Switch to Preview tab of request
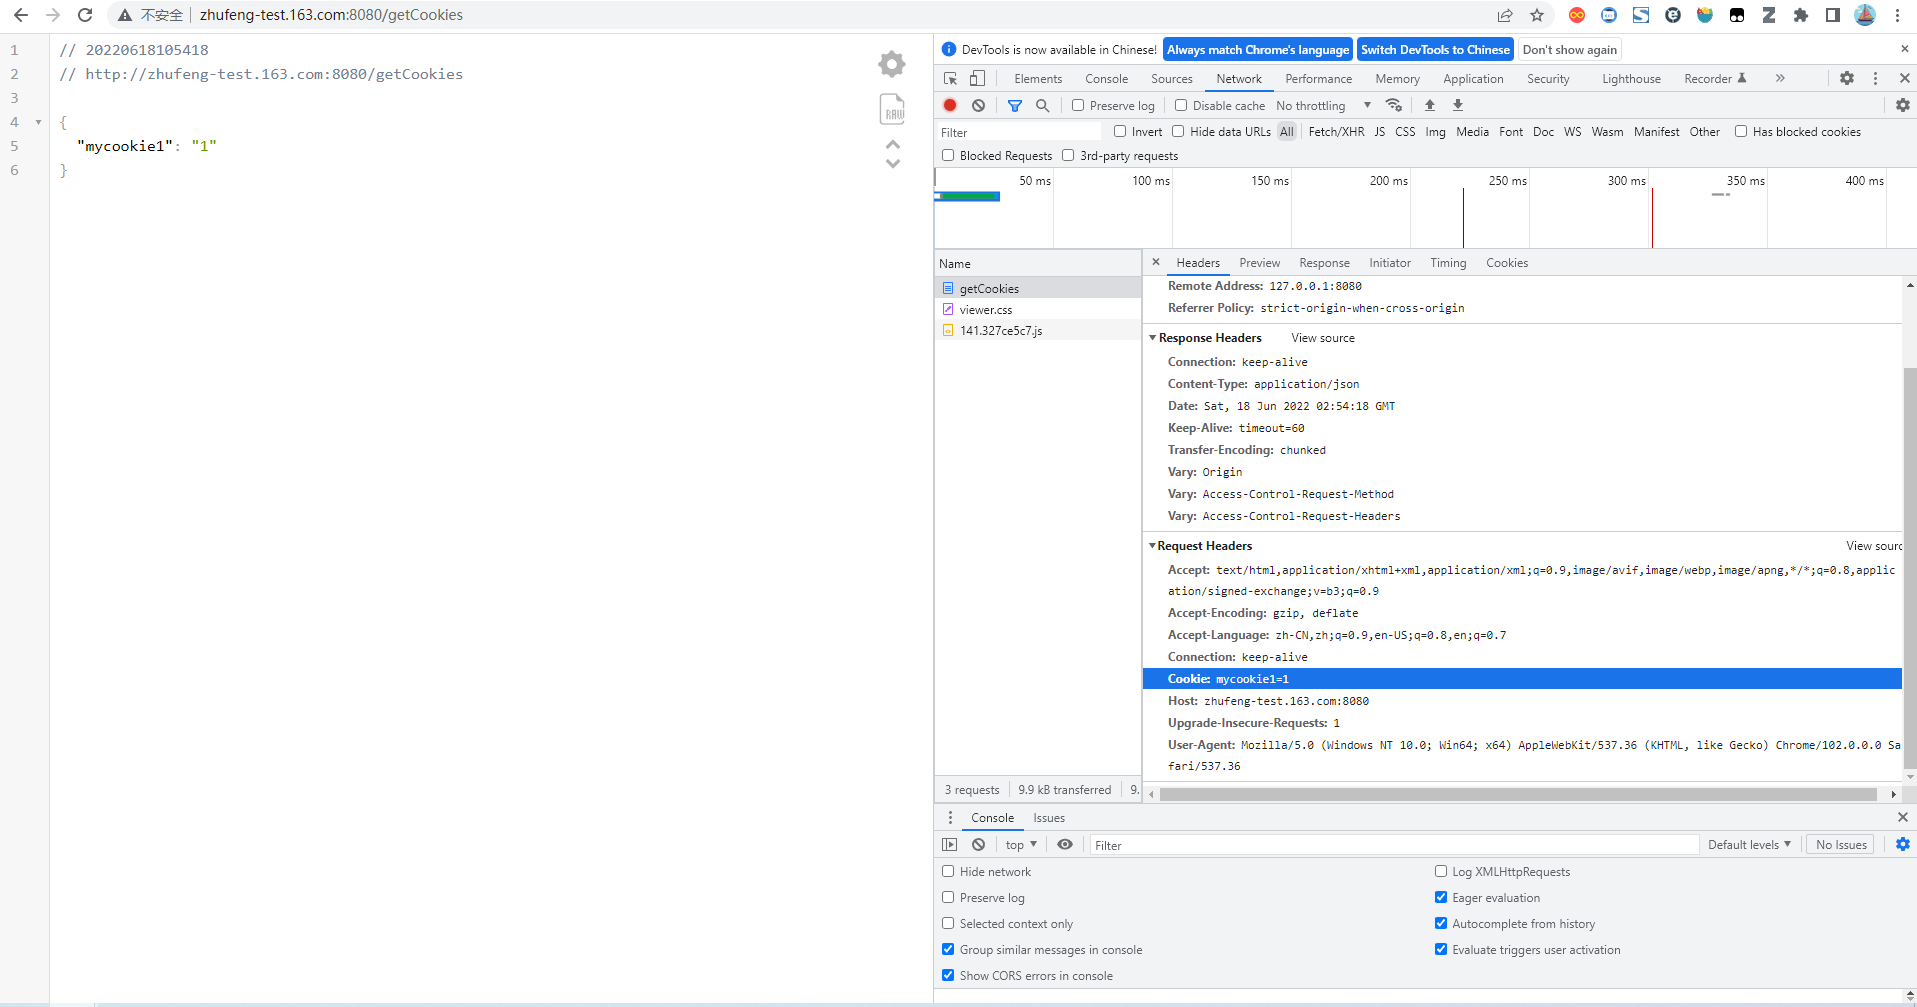 pyautogui.click(x=1259, y=262)
